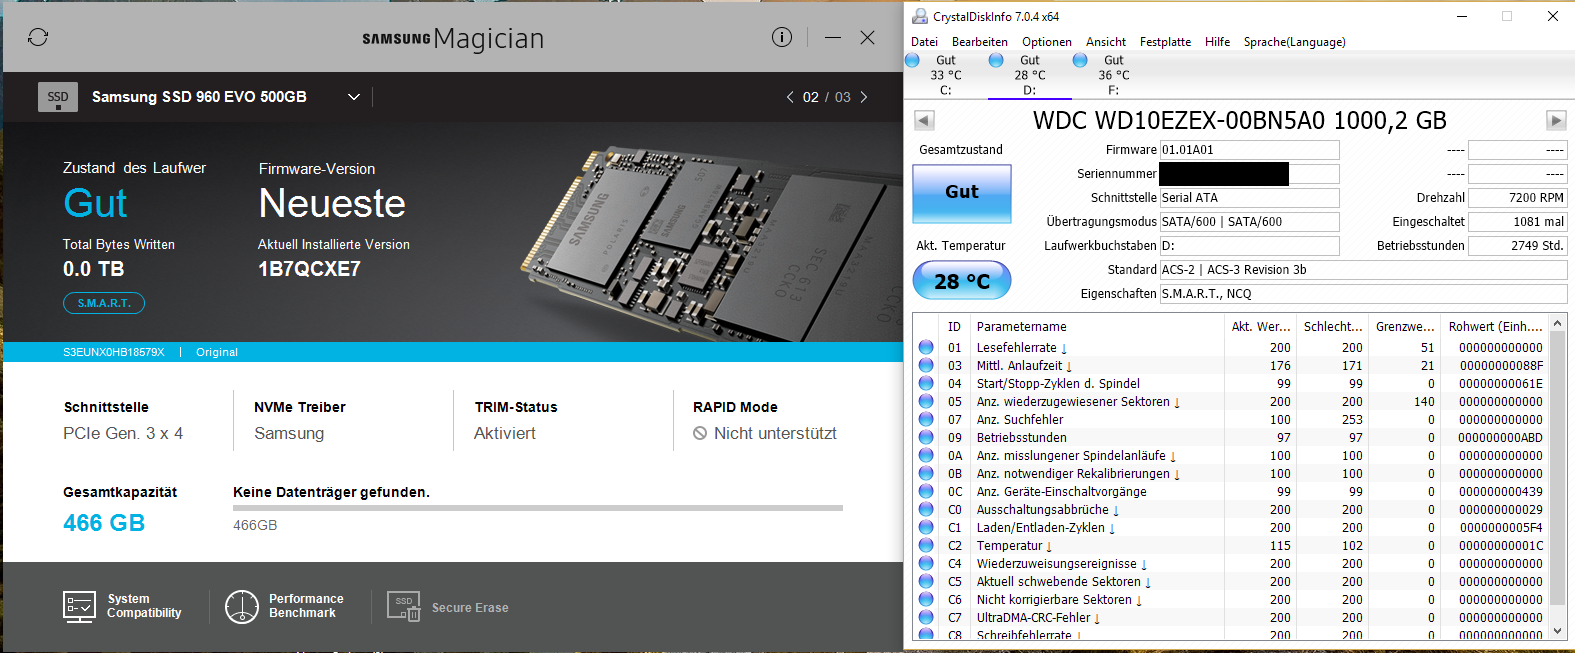This screenshot has height=653, width=1575.
Task: Select Anz. Geräte-Einschaltvorgänge row text
Action: point(1062,492)
